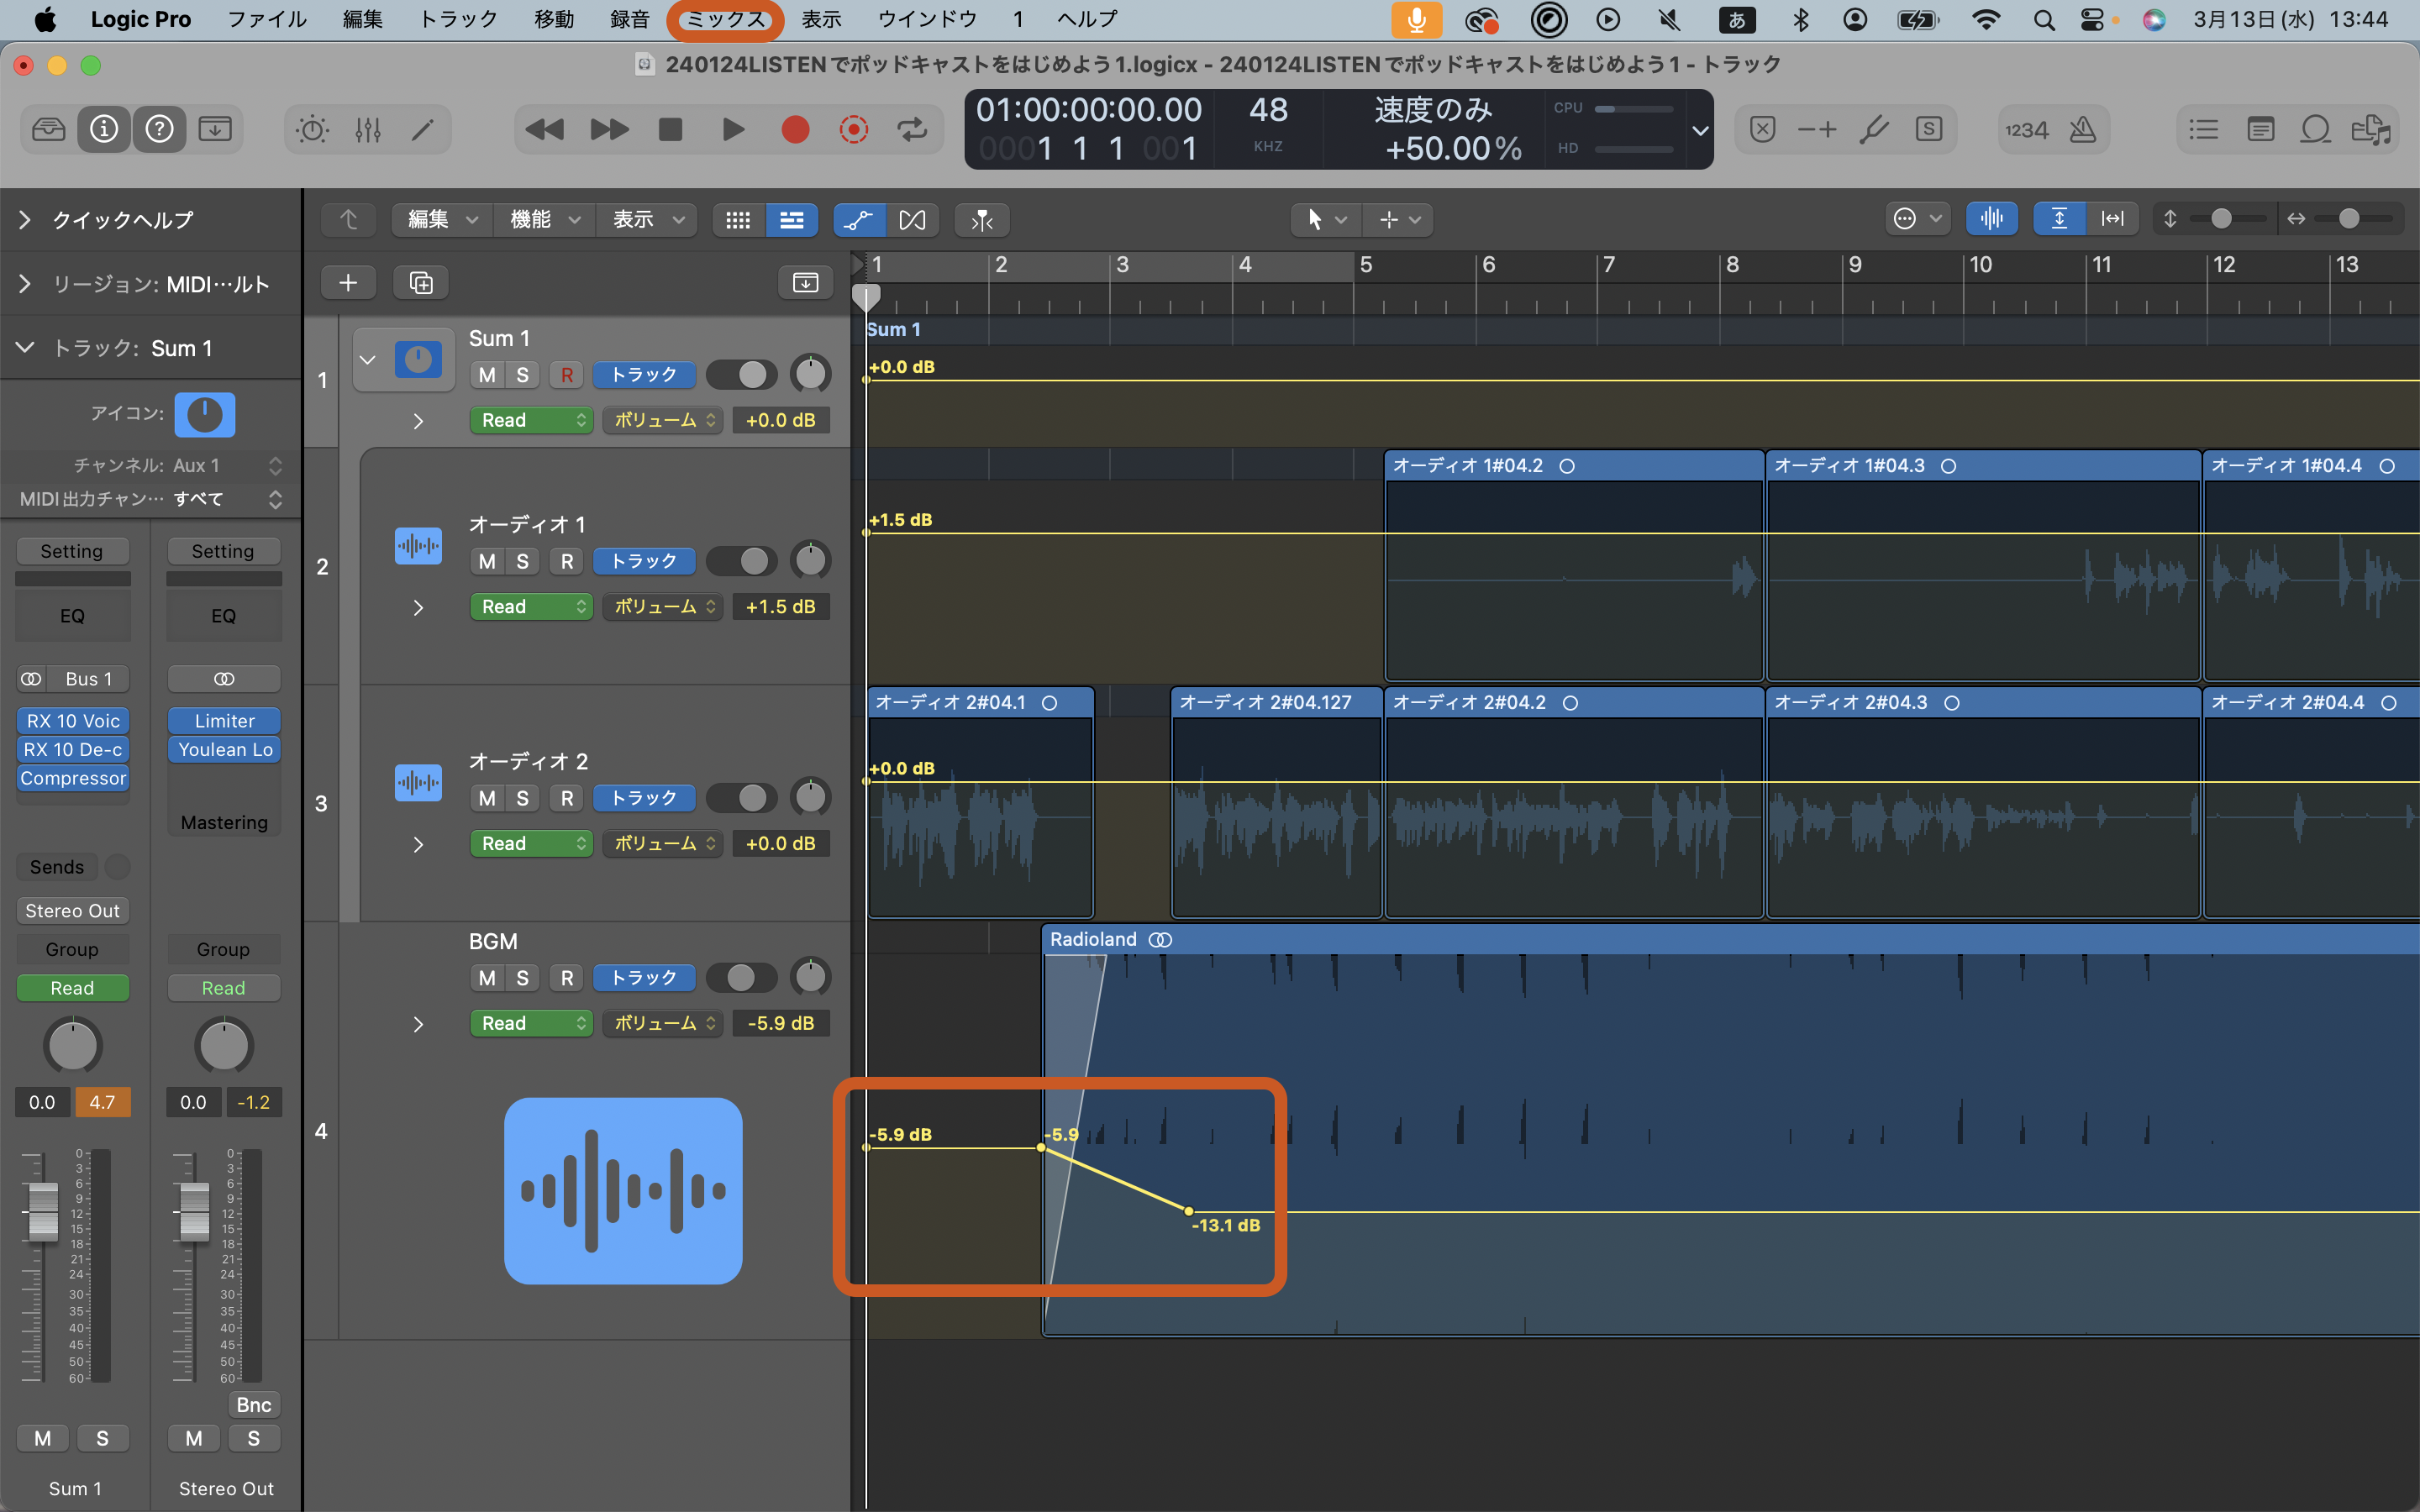The height and width of the screenshot is (1512, 2420).
Task: Adjust the vertical zoom slider
Action: (x=2221, y=219)
